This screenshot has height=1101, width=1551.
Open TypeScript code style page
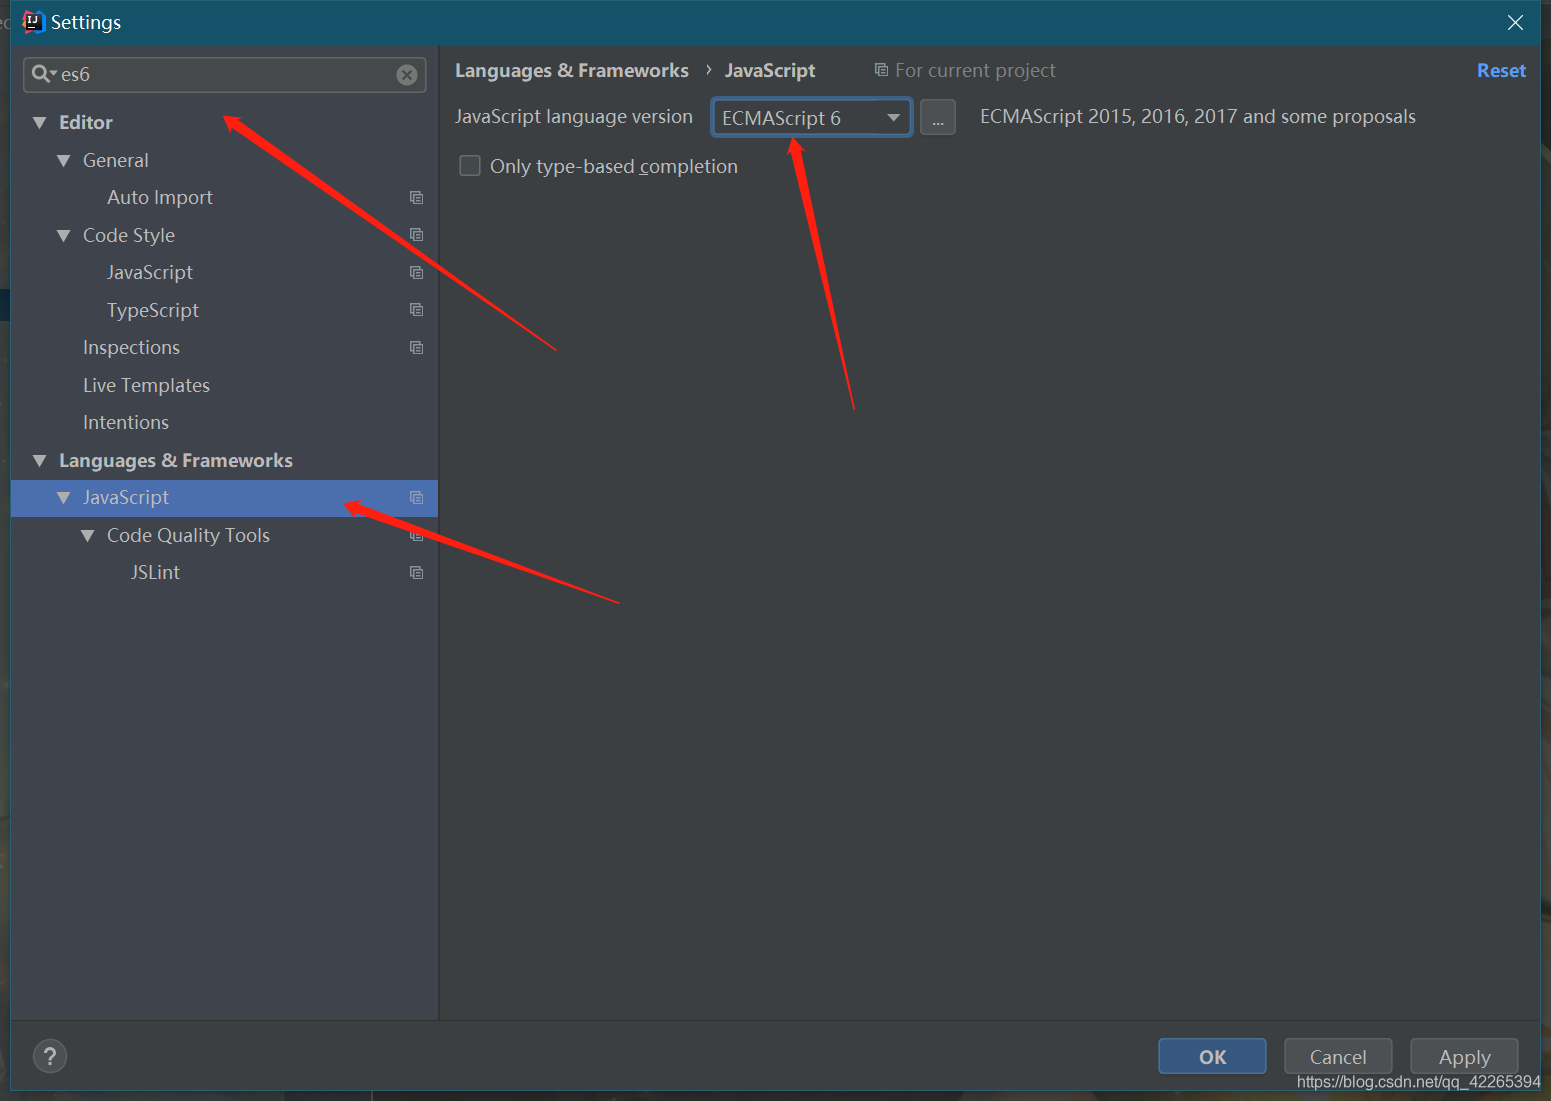[x=153, y=310]
